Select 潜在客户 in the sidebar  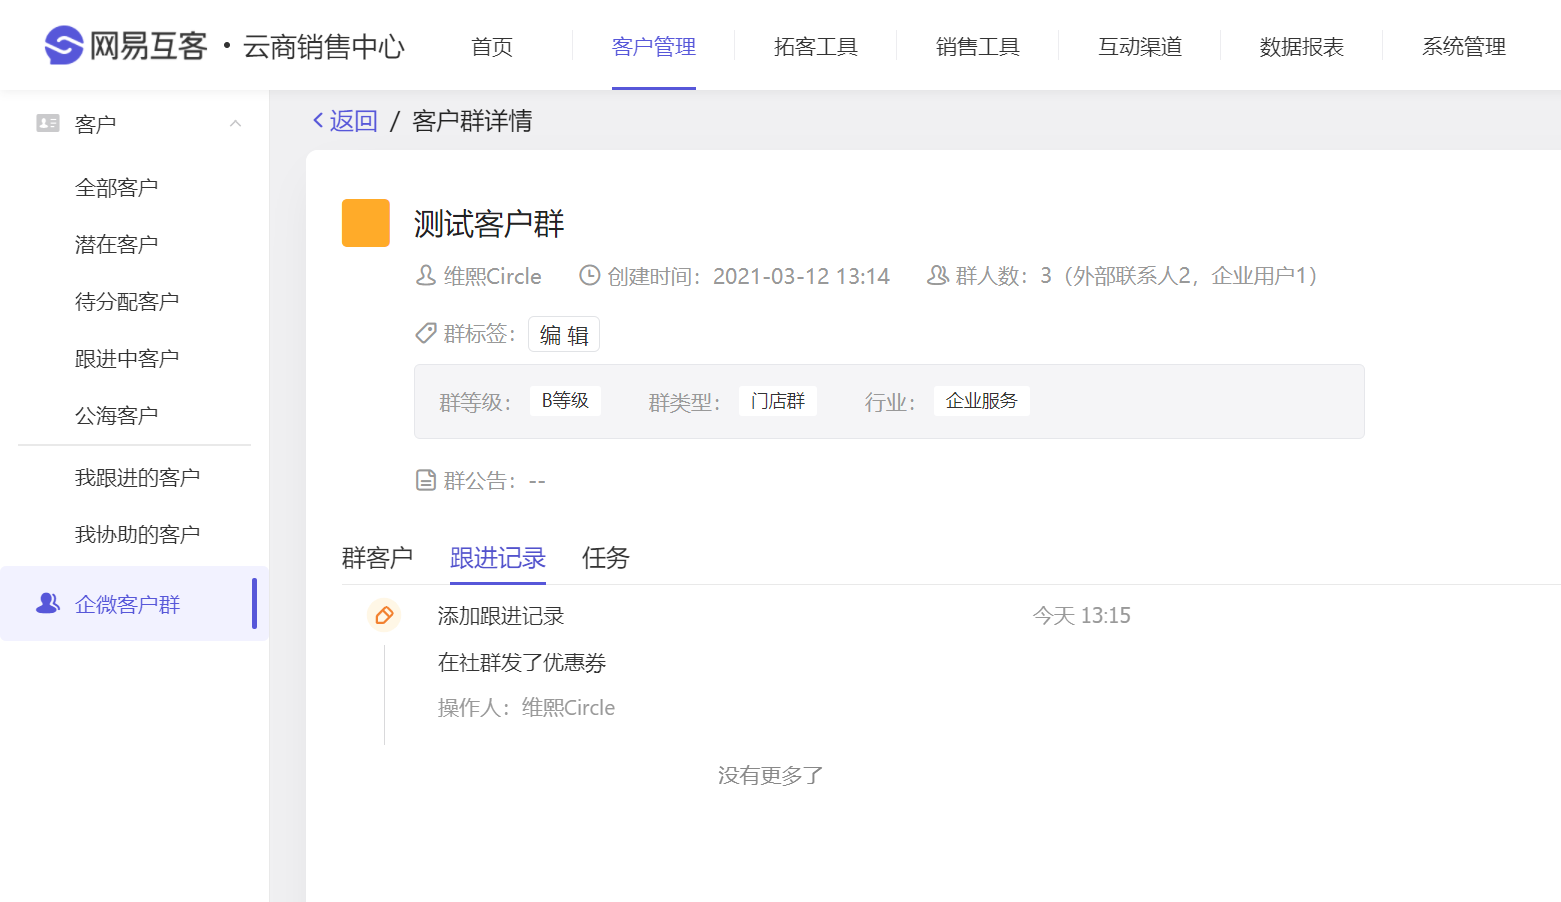click(x=117, y=244)
